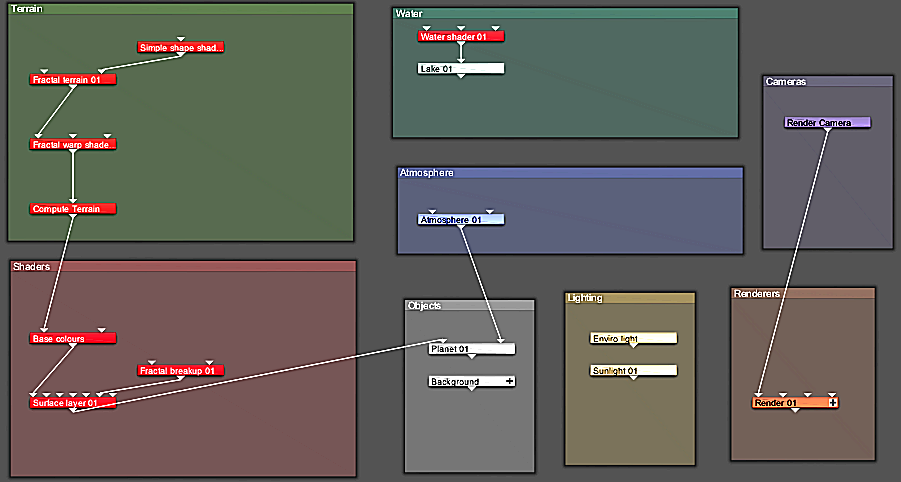Select the Fractal warp shader node
This screenshot has width=901, height=482.
point(73,145)
